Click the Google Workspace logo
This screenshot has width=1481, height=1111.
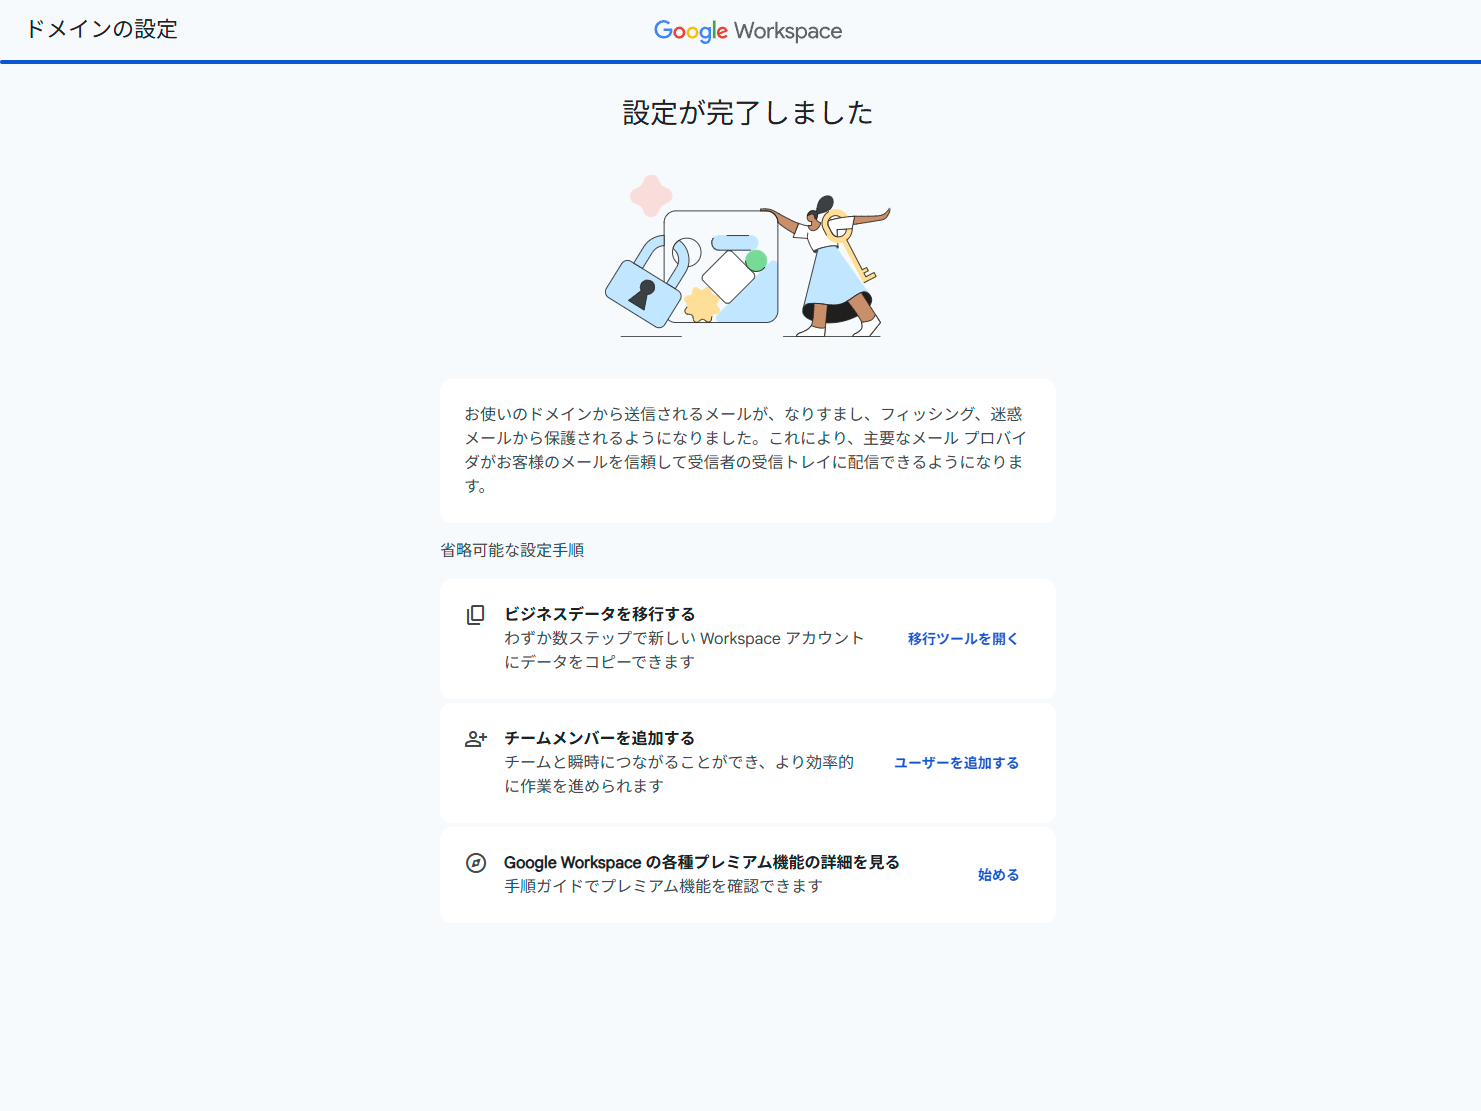coord(747,31)
